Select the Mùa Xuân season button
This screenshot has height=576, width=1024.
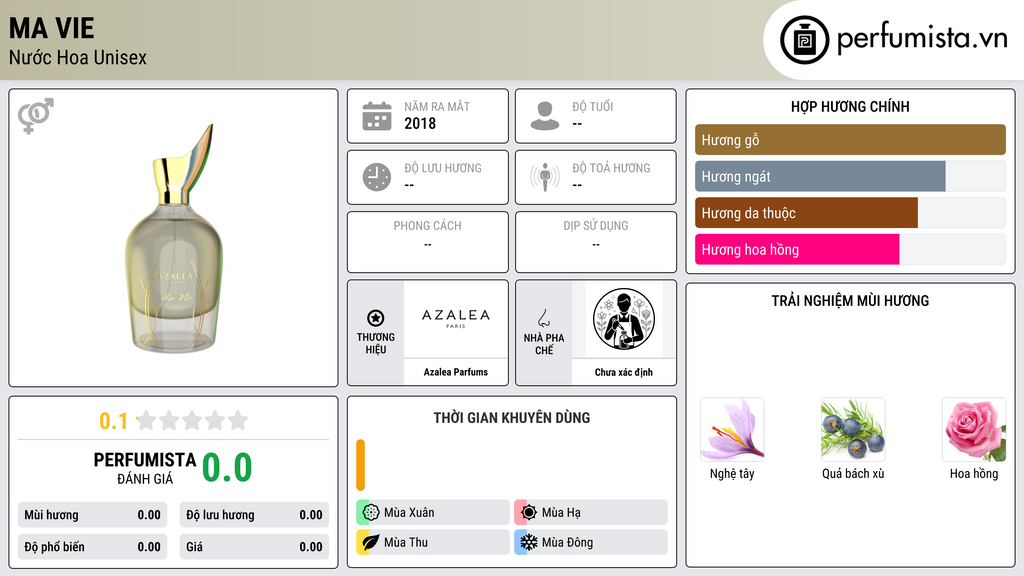433,513
